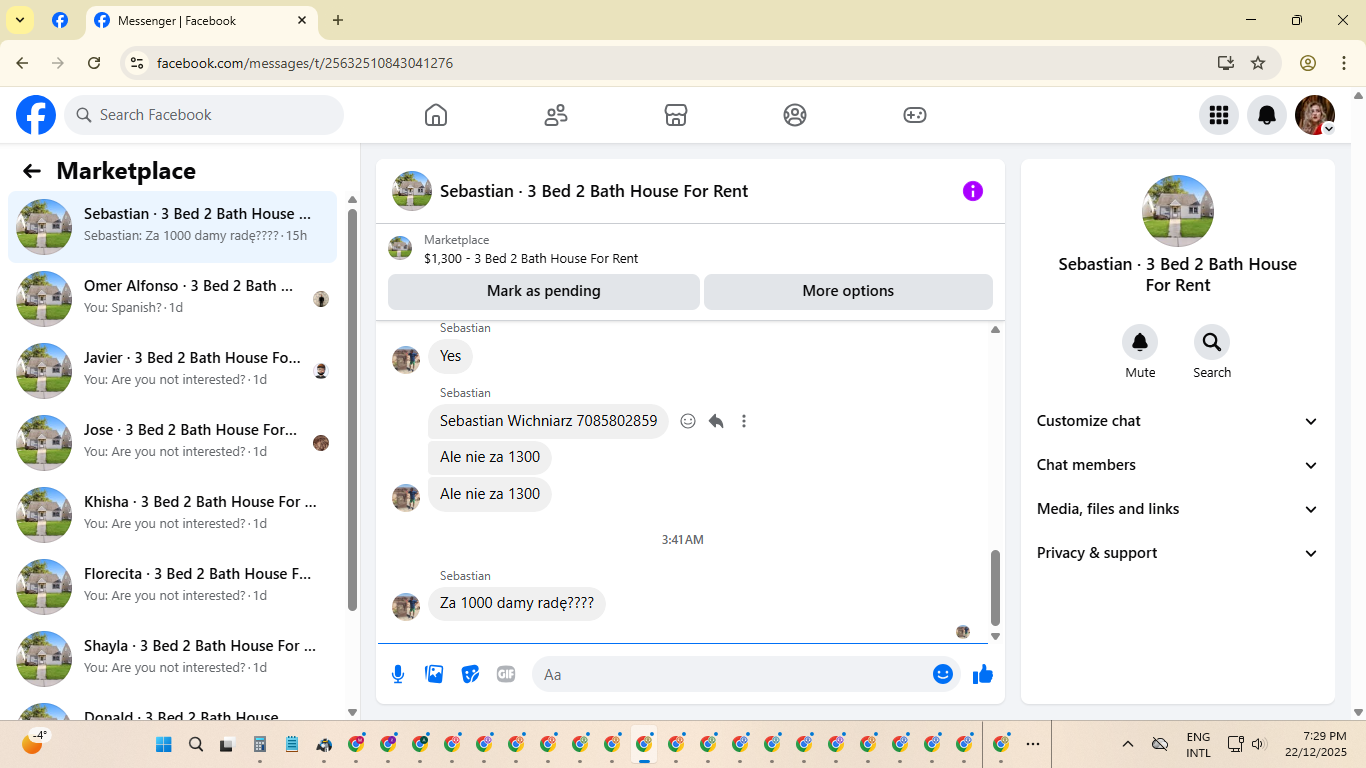This screenshot has width=1366, height=768.
Task: Open Windows taskbar search
Action: click(x=196, y=744)
